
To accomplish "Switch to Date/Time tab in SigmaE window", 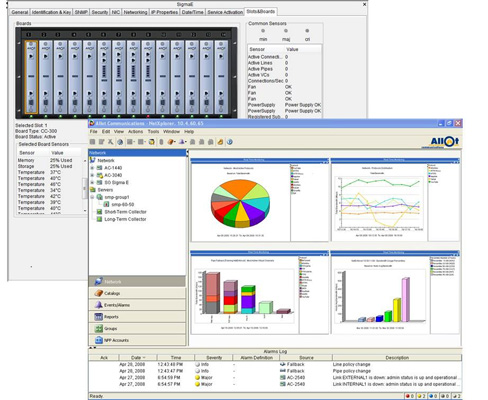I will pyautogui.click(x=193, y=12).
